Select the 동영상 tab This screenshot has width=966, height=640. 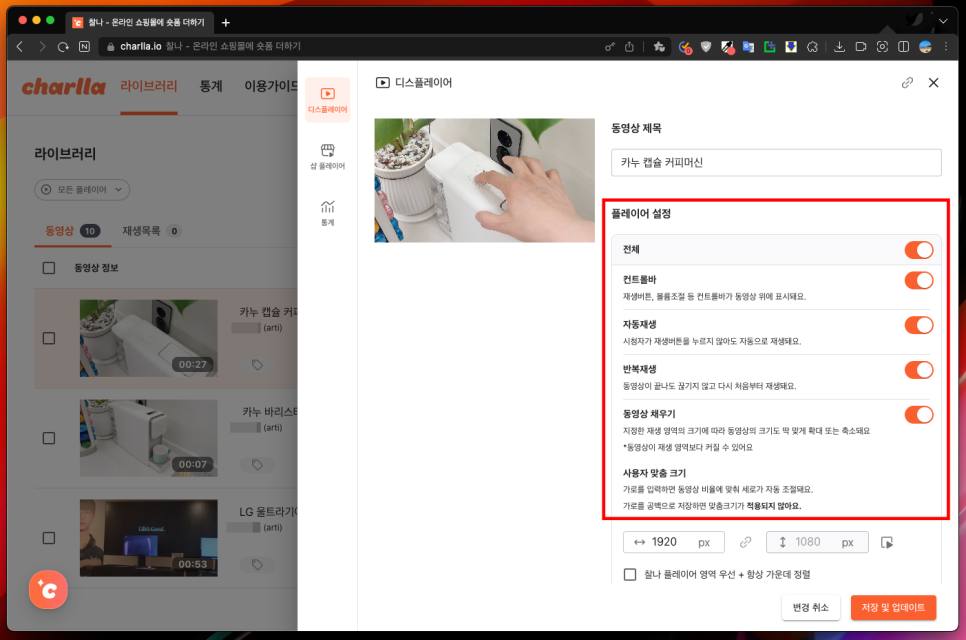coord(73,231)
